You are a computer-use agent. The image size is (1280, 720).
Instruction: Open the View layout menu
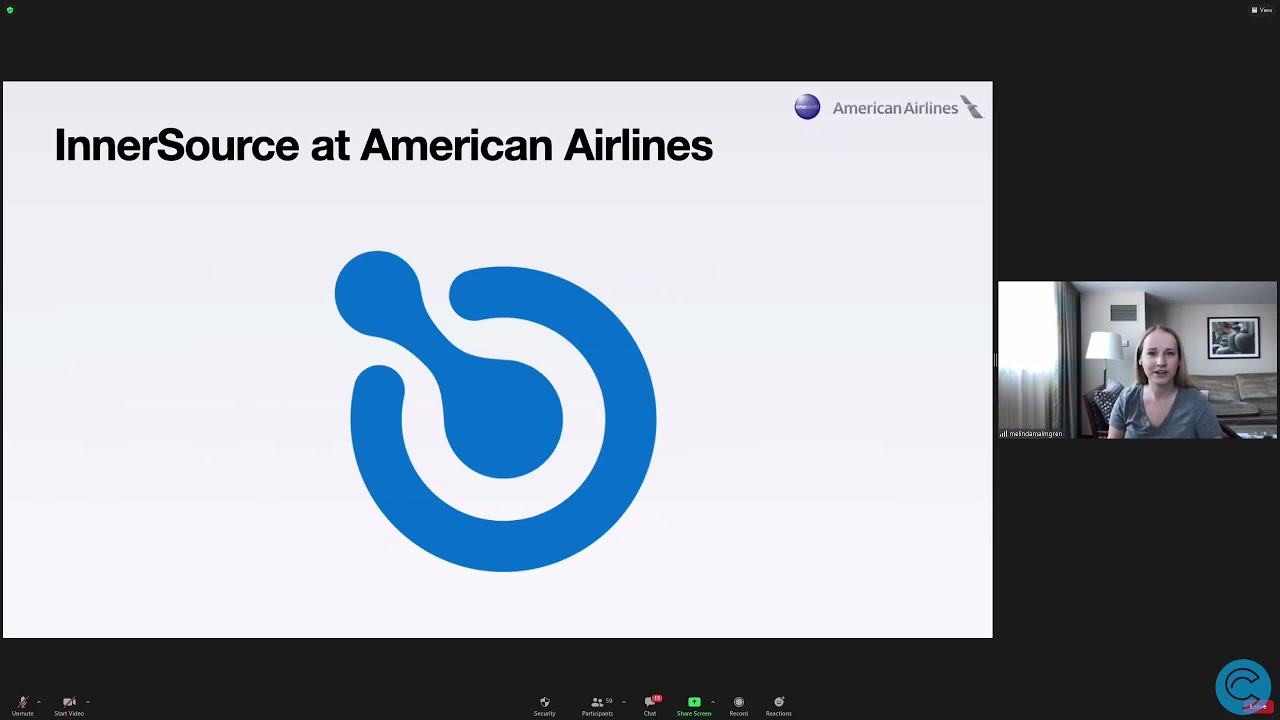pyautogui.click(x=1262, y=10)
